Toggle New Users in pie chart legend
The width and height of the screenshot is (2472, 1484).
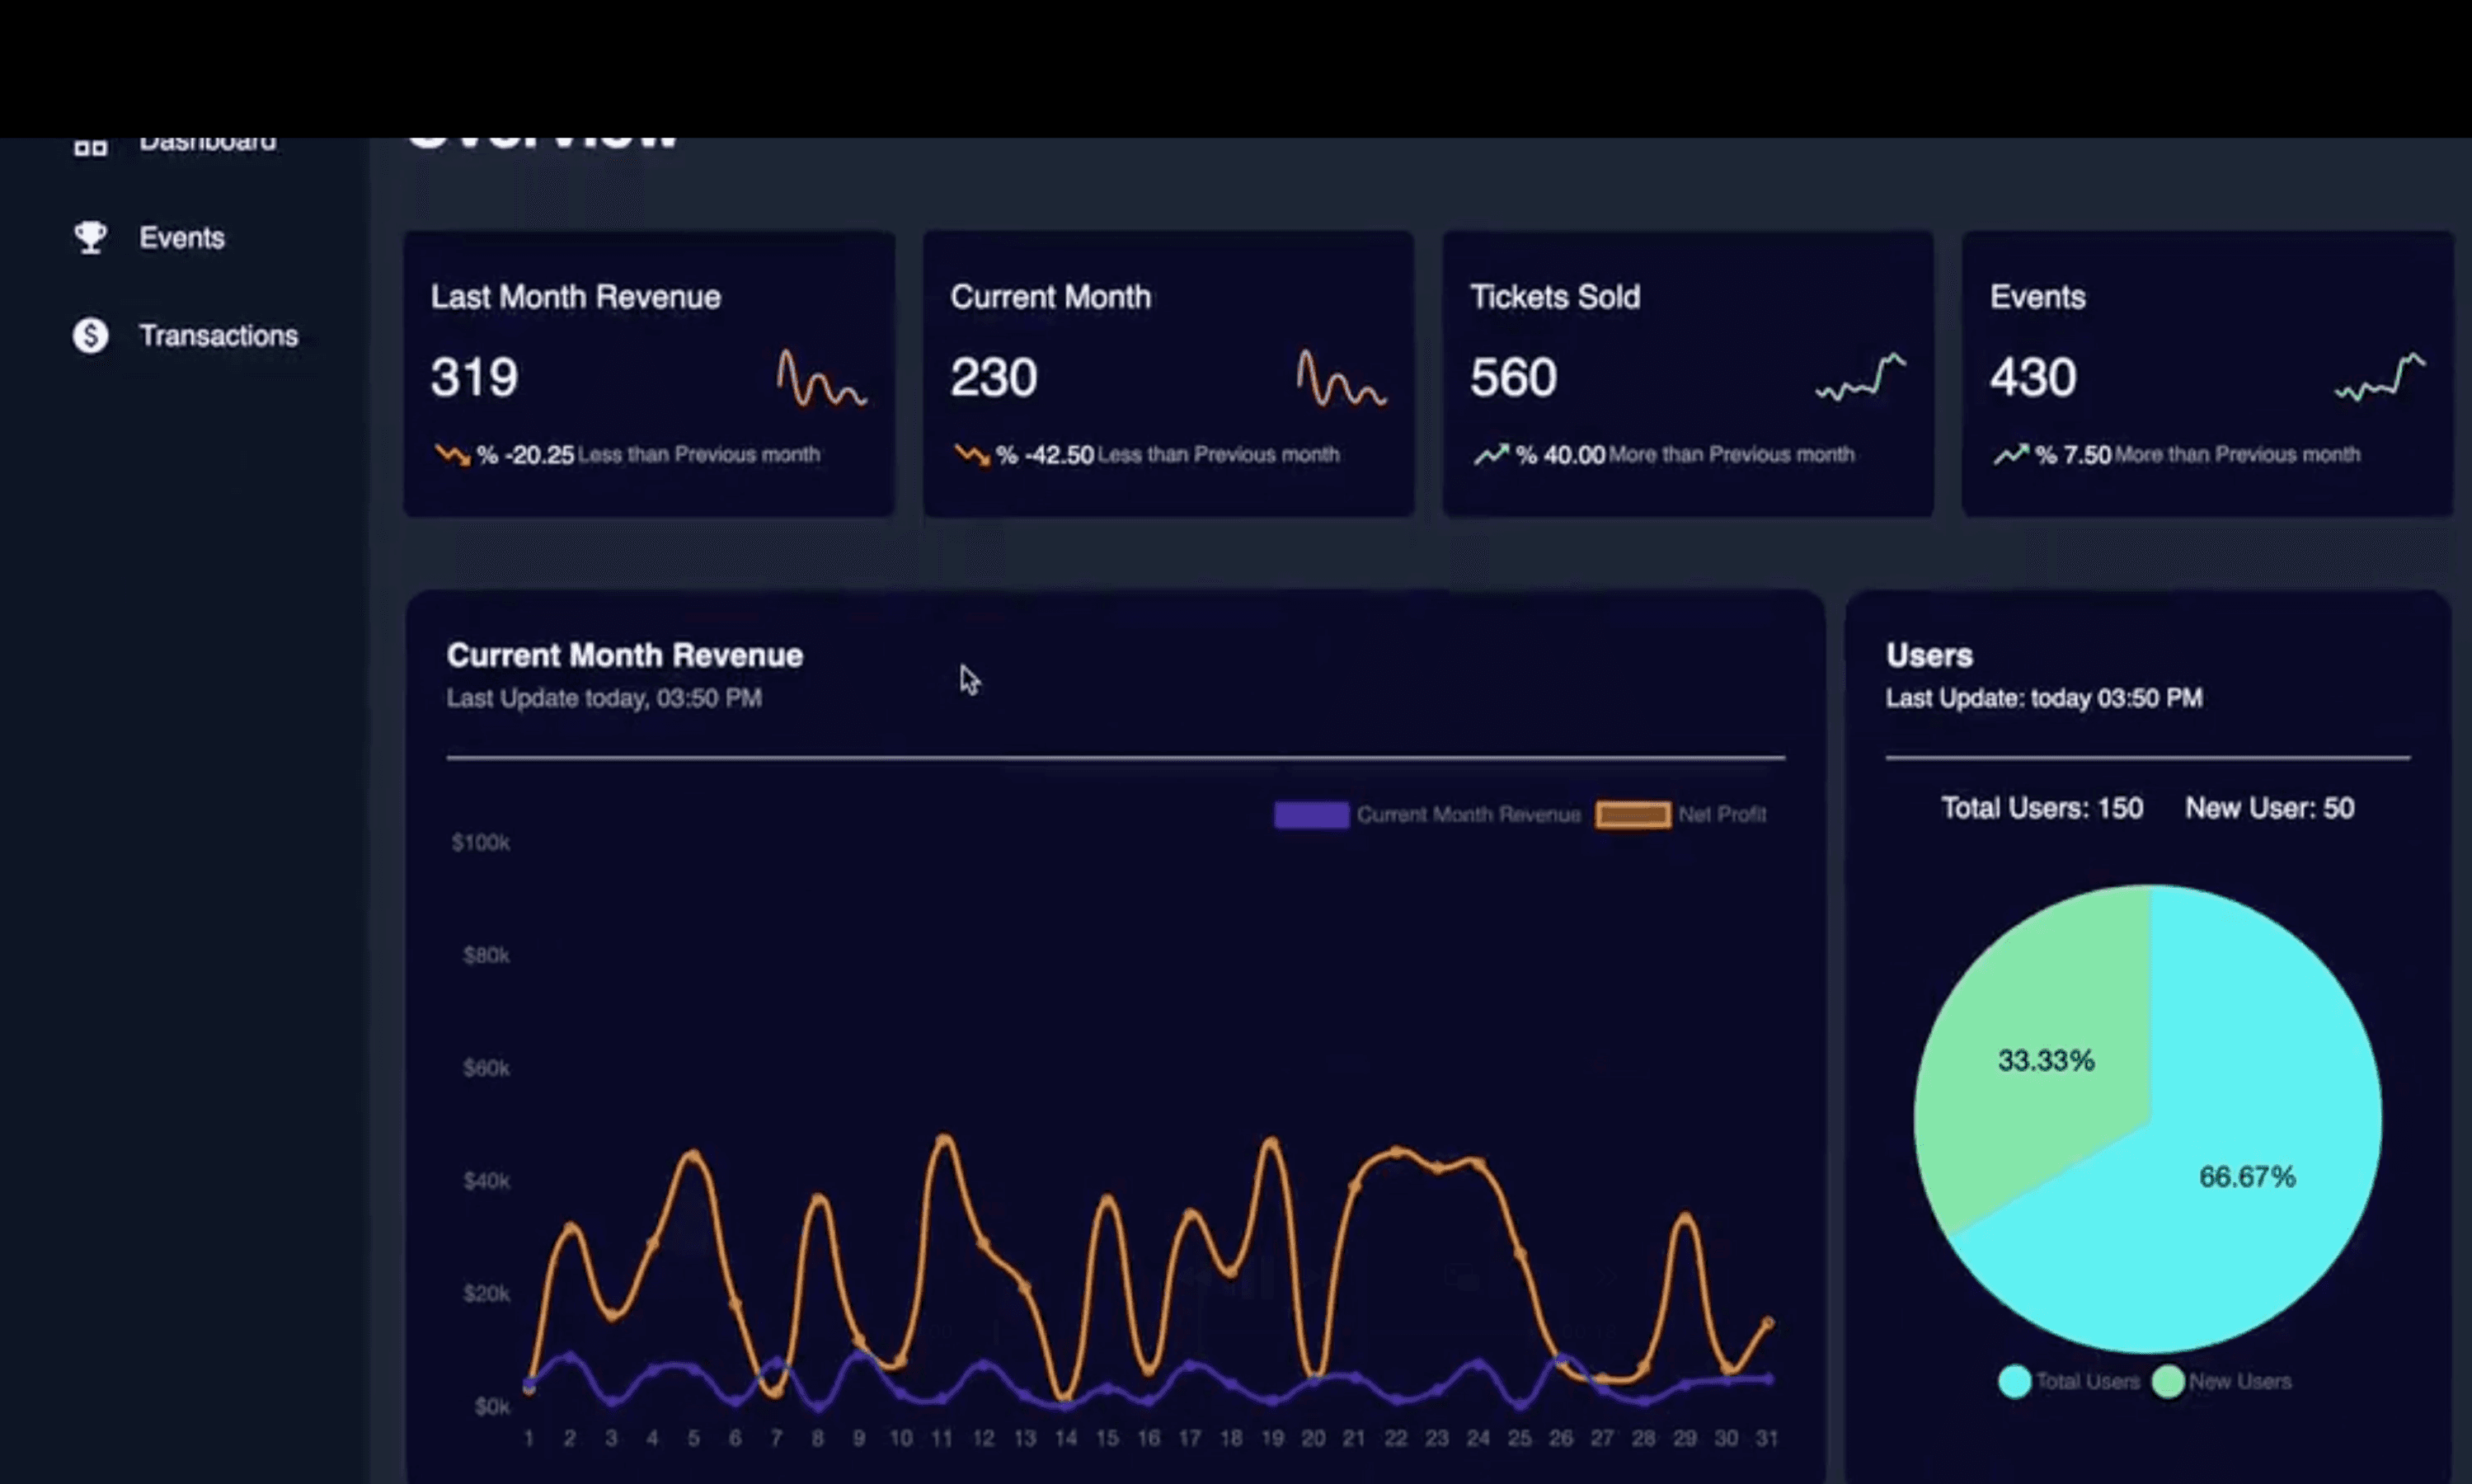[x=2222, y=1381]
